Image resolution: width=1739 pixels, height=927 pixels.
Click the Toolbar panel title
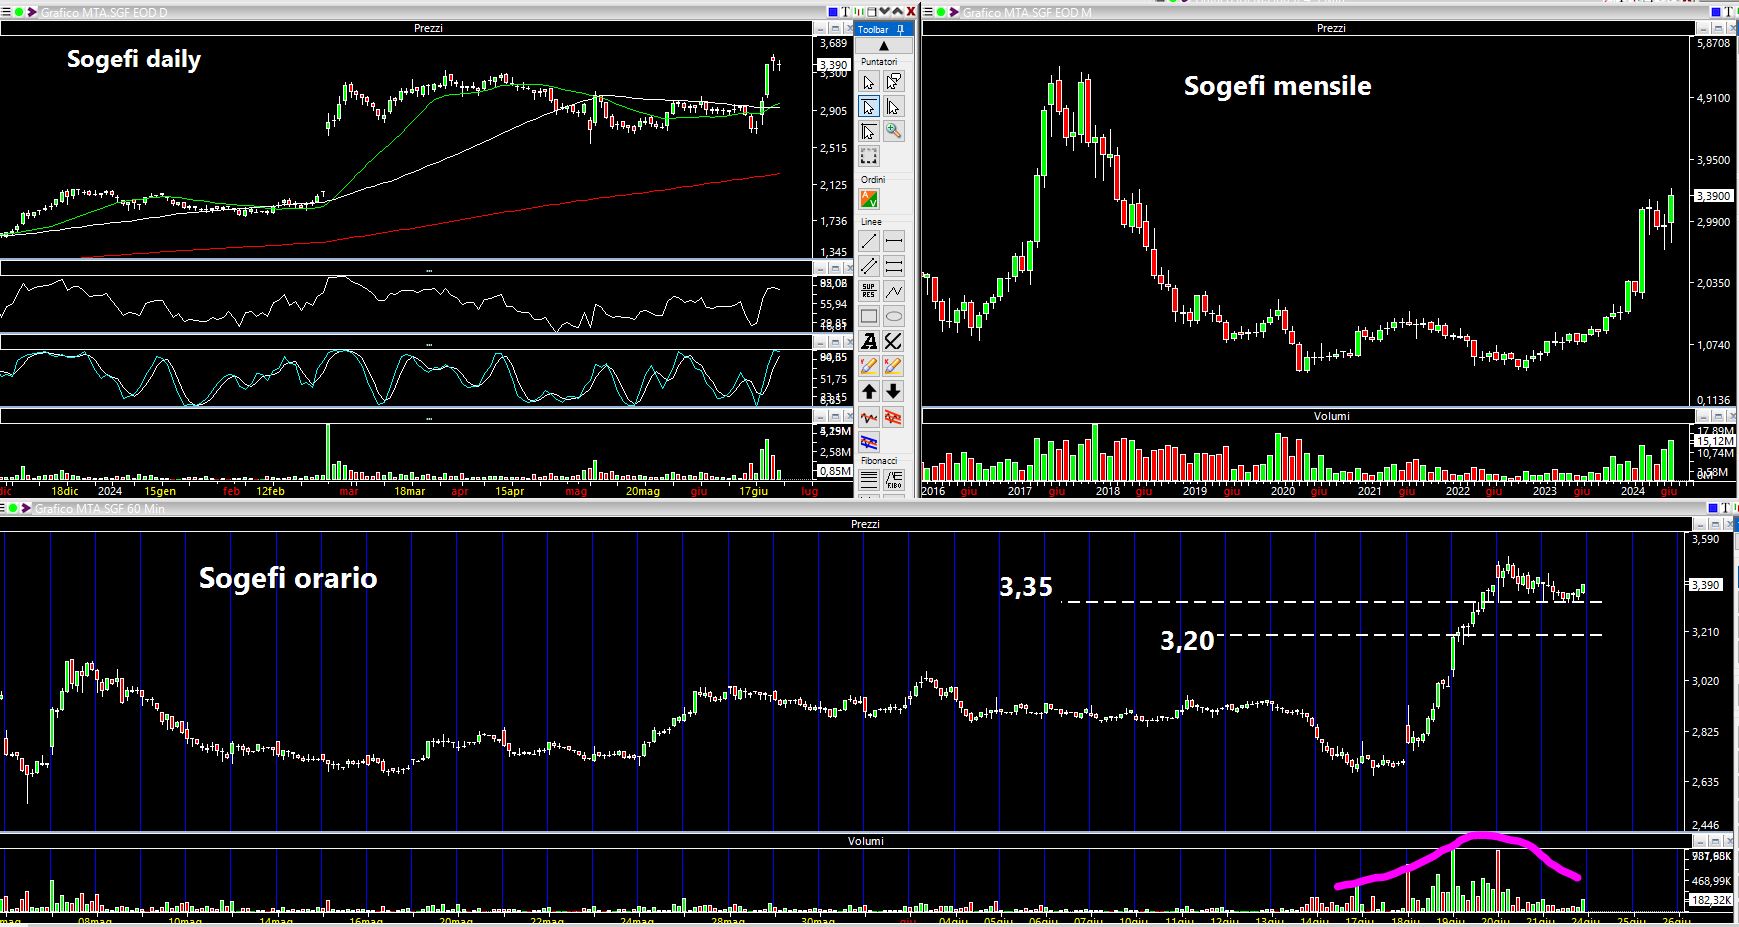(873, 29)
